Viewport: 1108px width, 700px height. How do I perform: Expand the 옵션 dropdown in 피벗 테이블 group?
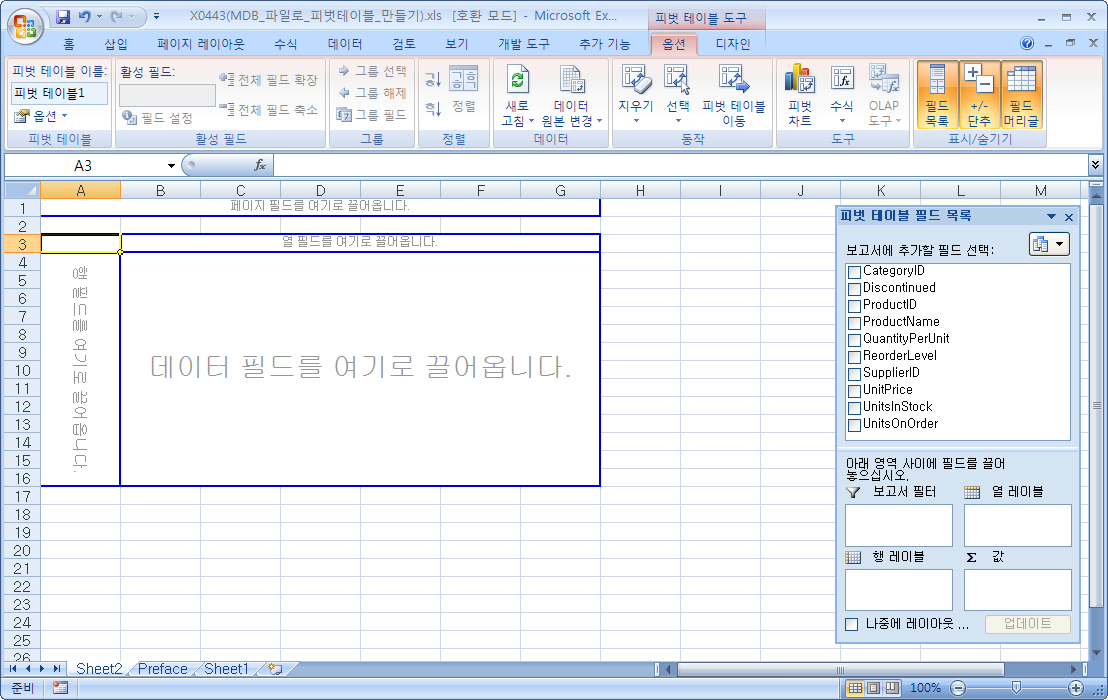pyautogui.click(x=41, y=116)
